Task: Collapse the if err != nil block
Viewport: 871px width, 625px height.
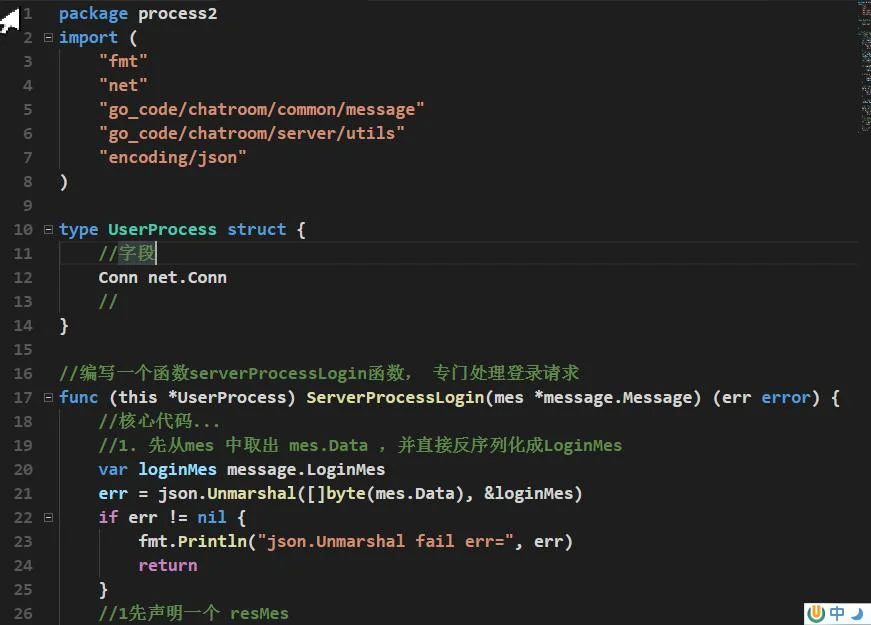Action: coord(48,517)
